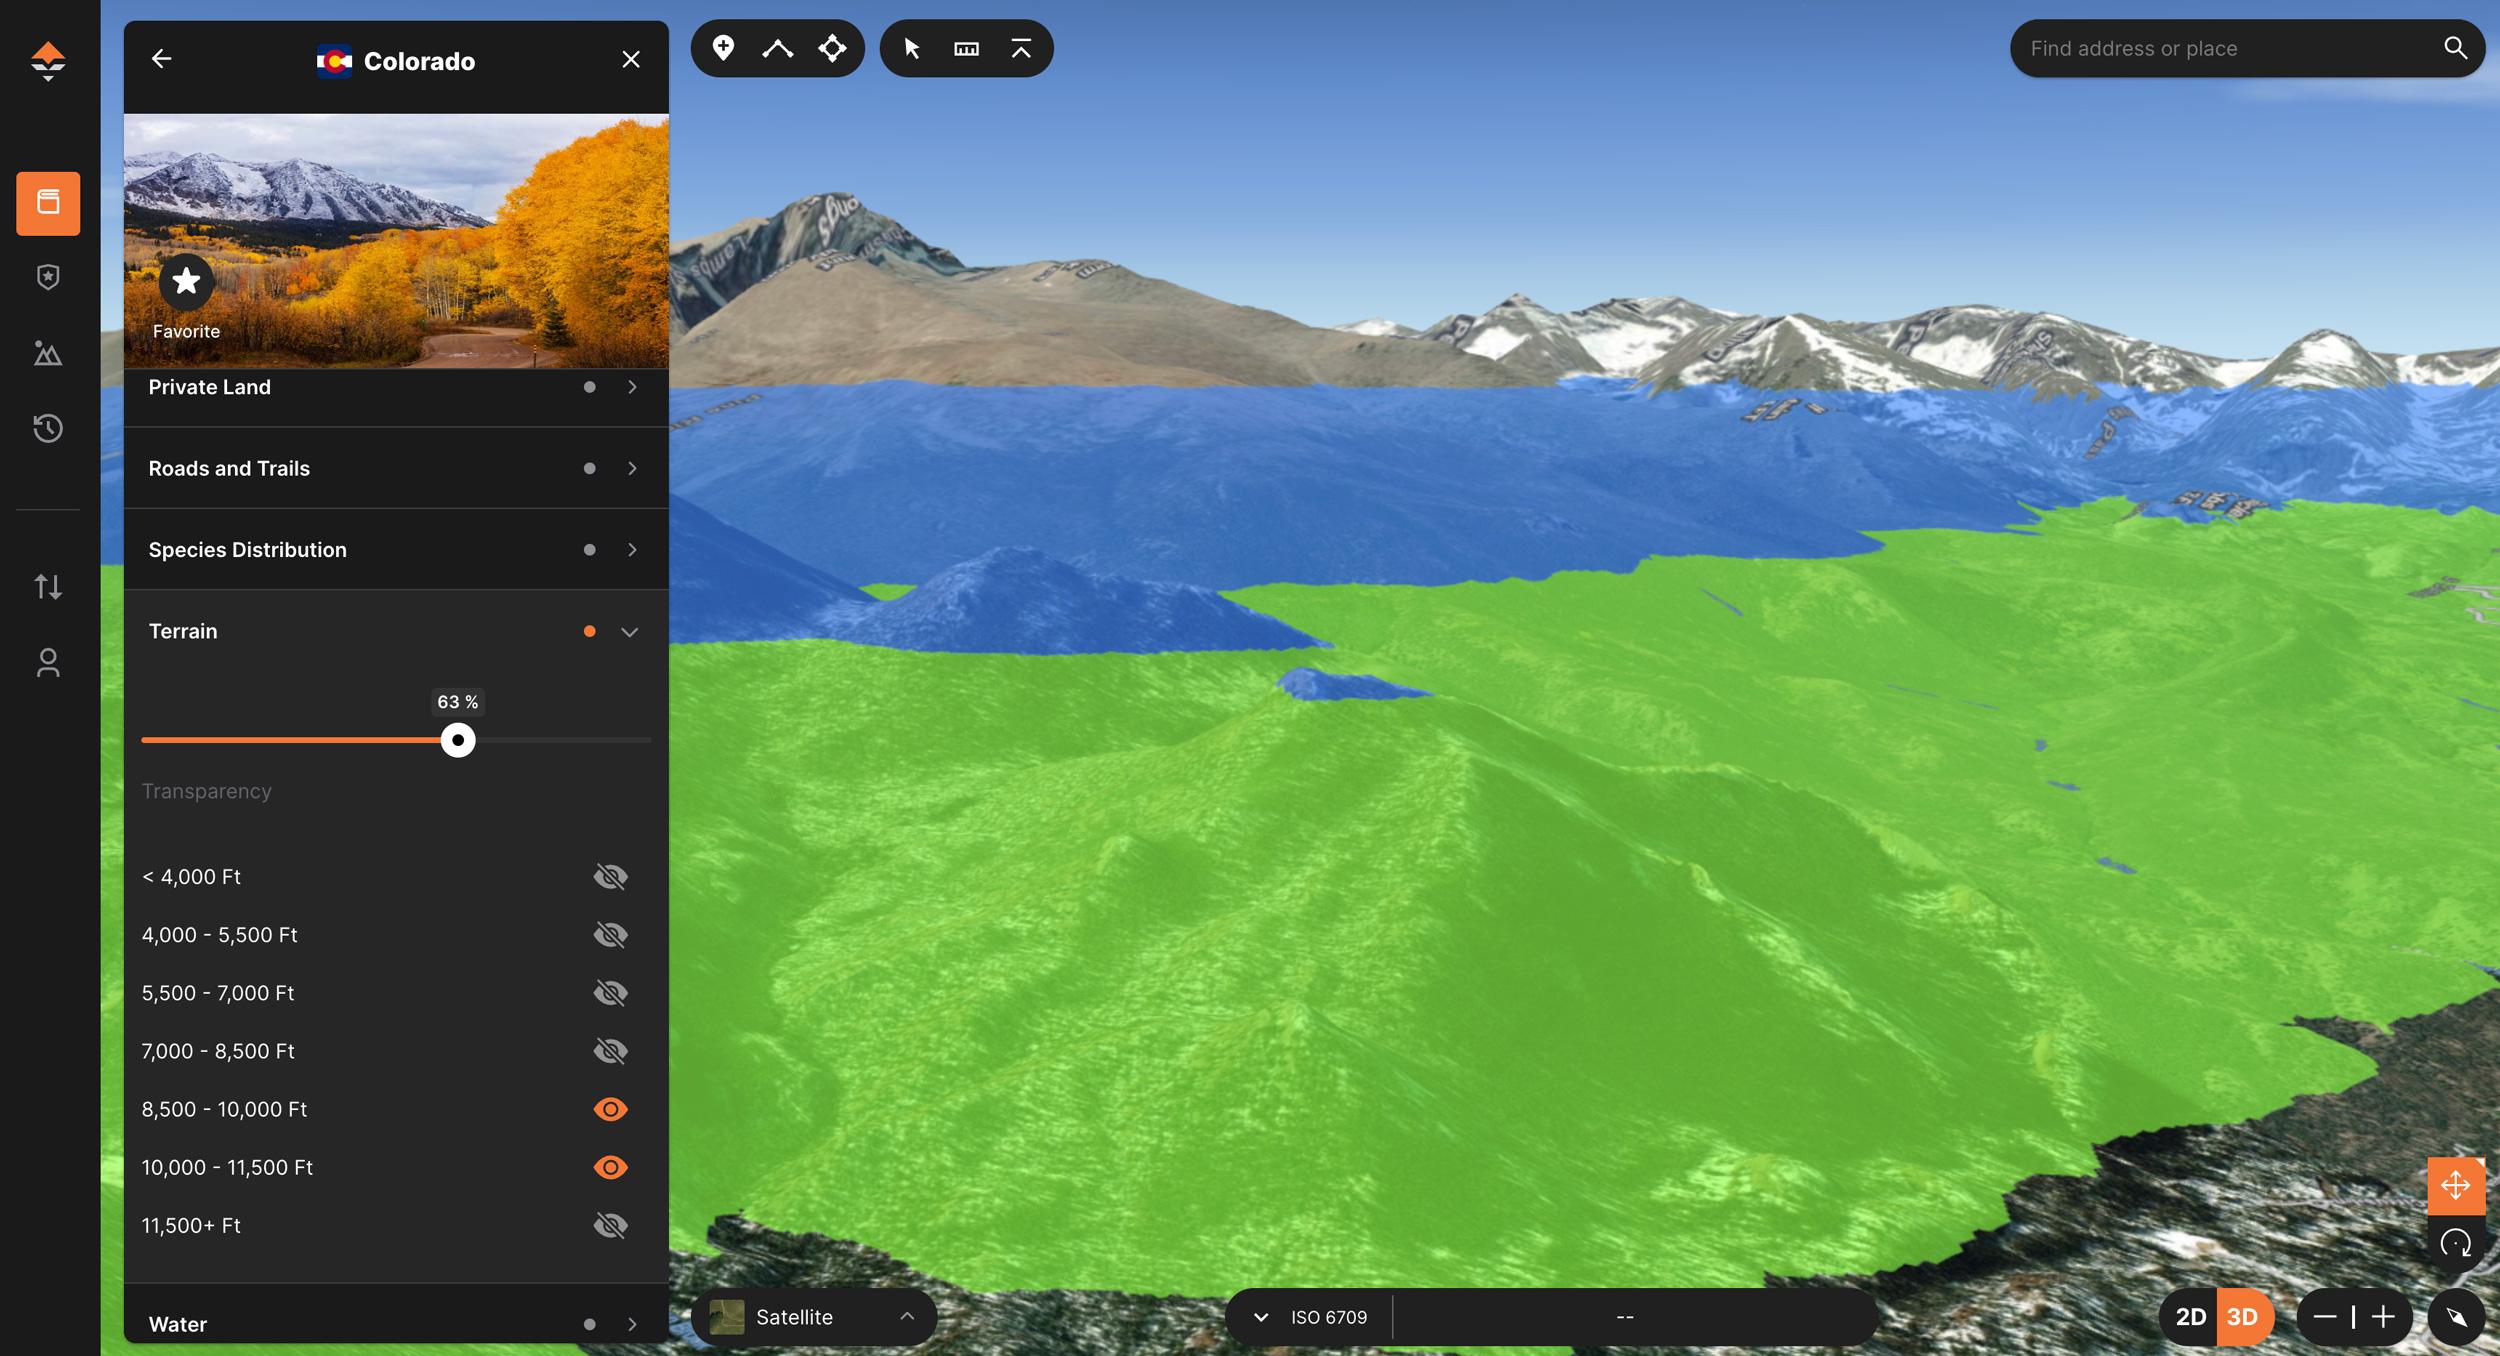The height and width of the screenshot is (1356, 2500).
Task: Collapse the Terrain layer section
Action: click(630, 631)
